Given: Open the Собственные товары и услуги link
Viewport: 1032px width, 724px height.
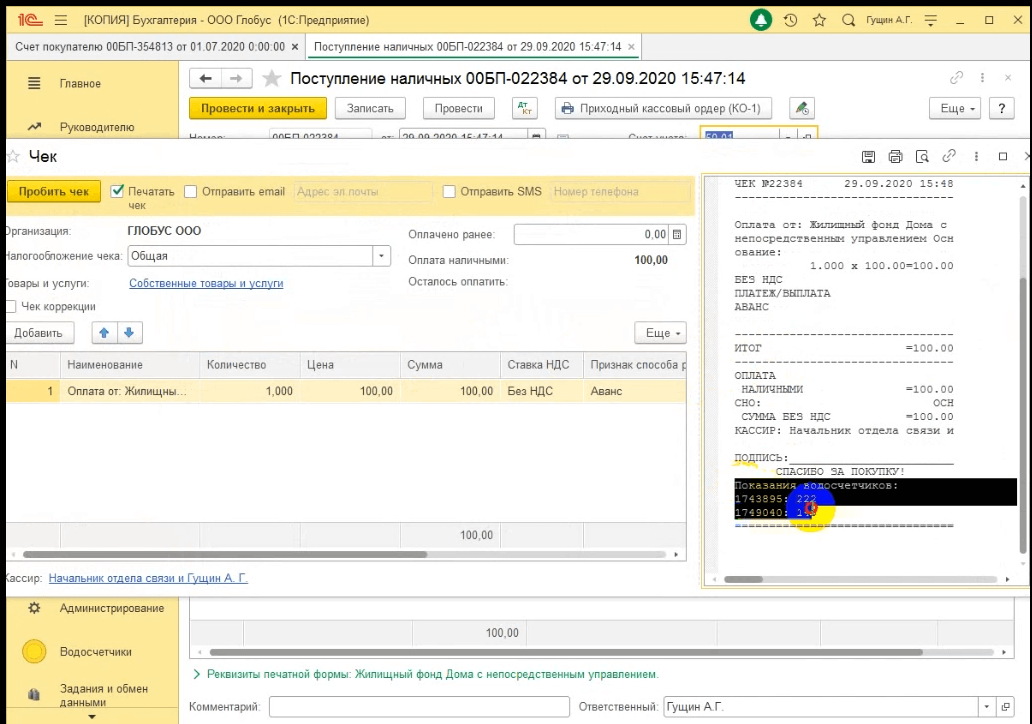Looking at the screenshot, I should tap(206, 283).
